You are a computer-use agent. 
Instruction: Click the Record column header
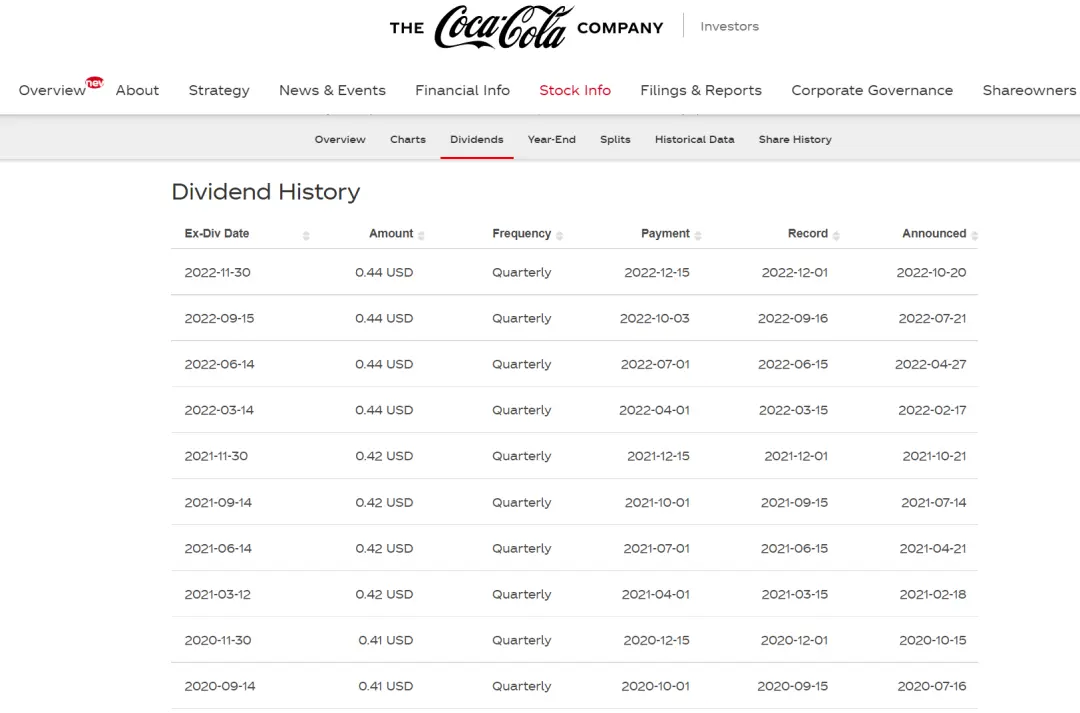(x=808, y=234)
